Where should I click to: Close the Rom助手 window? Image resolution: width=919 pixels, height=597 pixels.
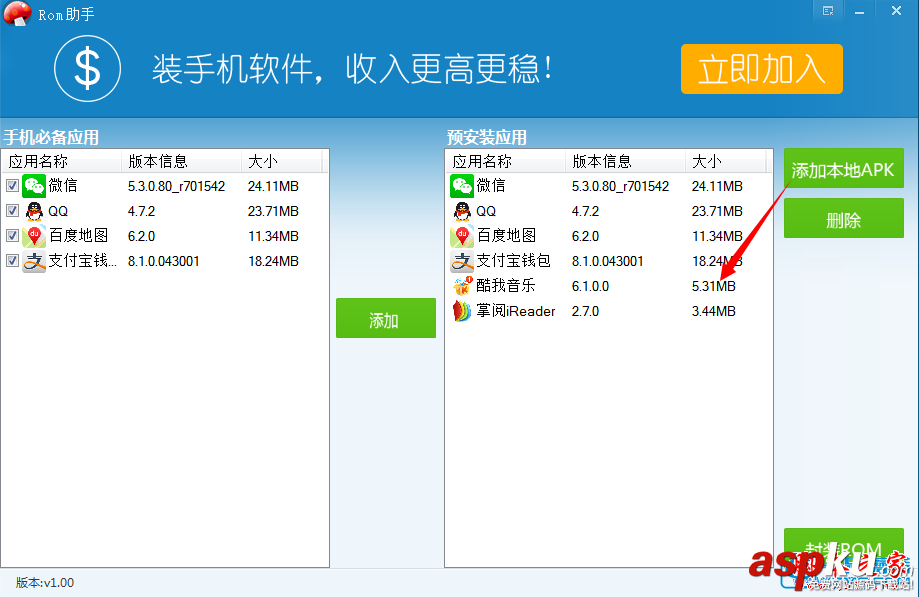click(x=896, y=11)
